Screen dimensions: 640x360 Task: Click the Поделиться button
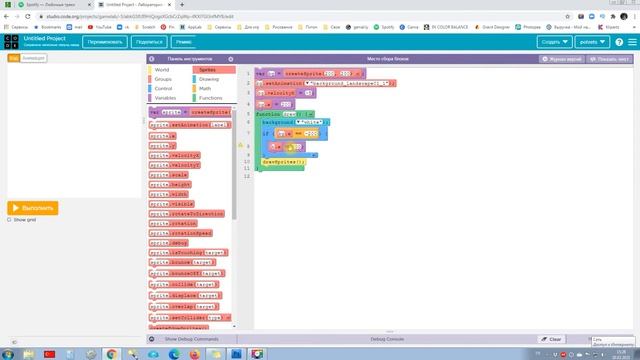pos(149,42)
